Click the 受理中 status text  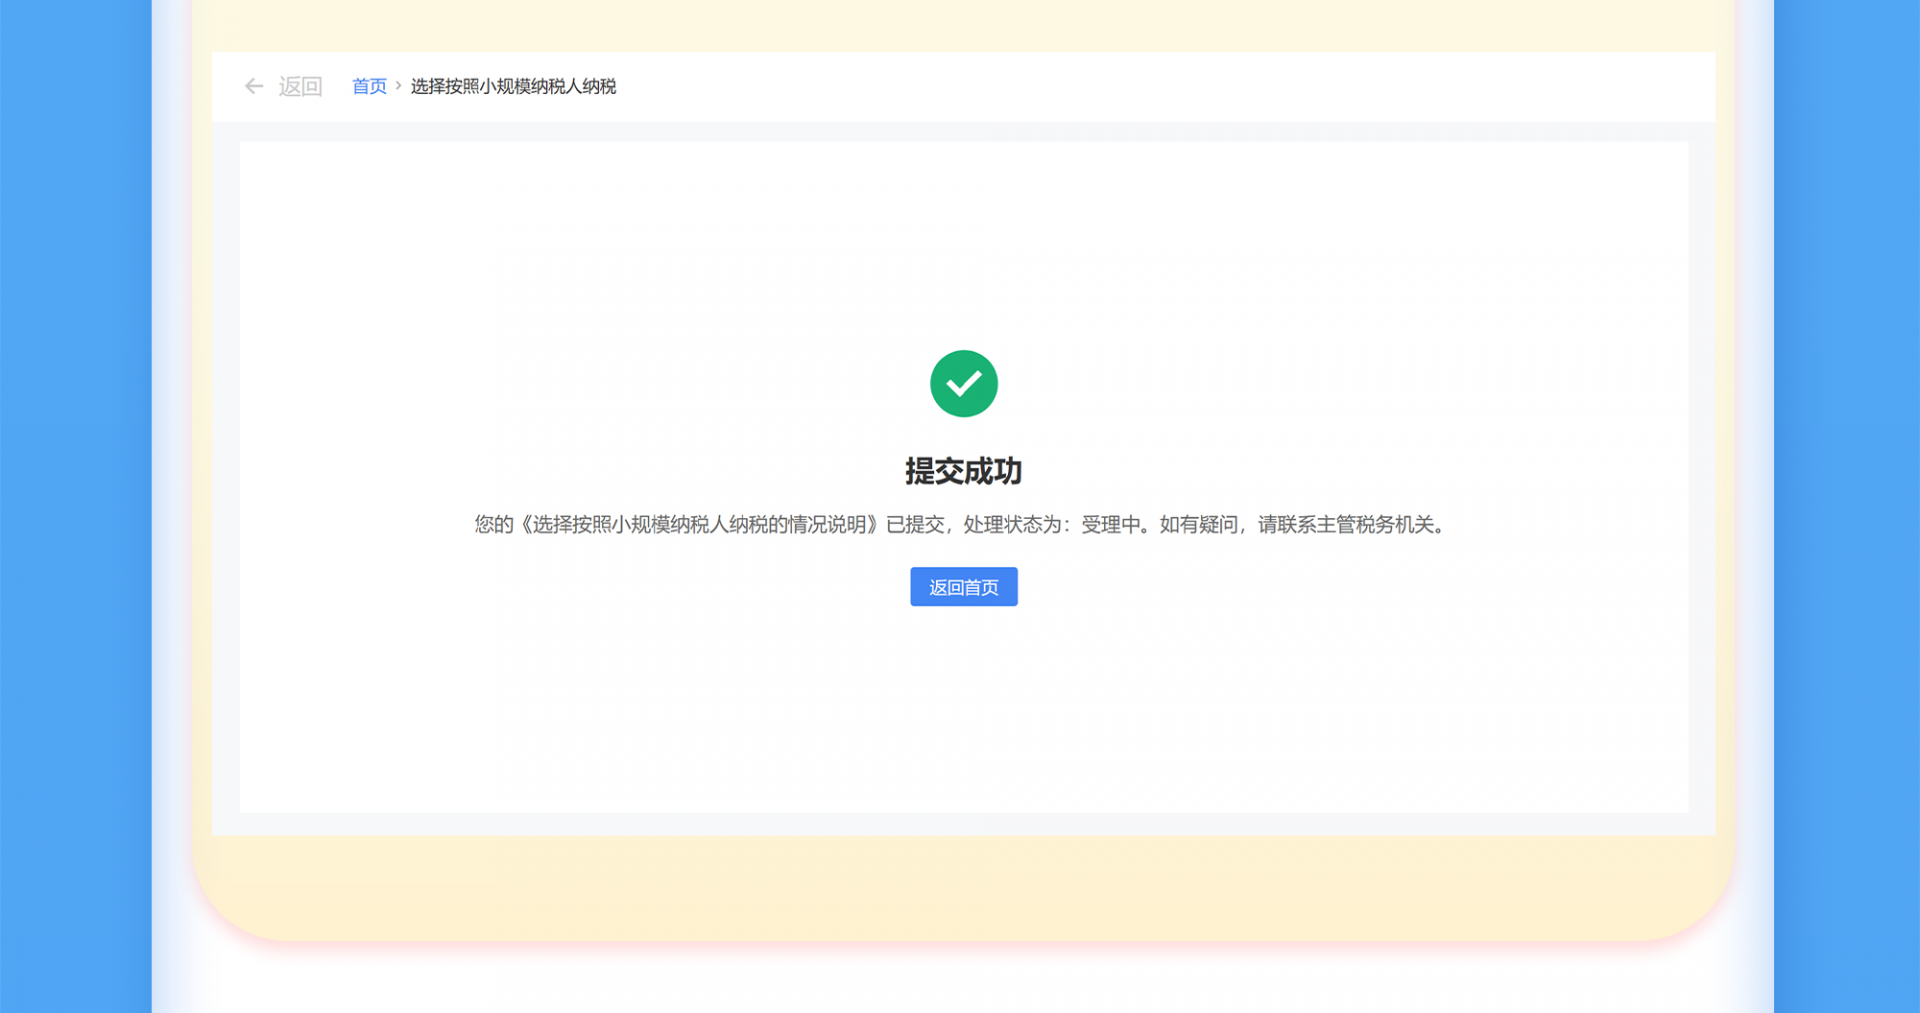(x=1110, y=525)
